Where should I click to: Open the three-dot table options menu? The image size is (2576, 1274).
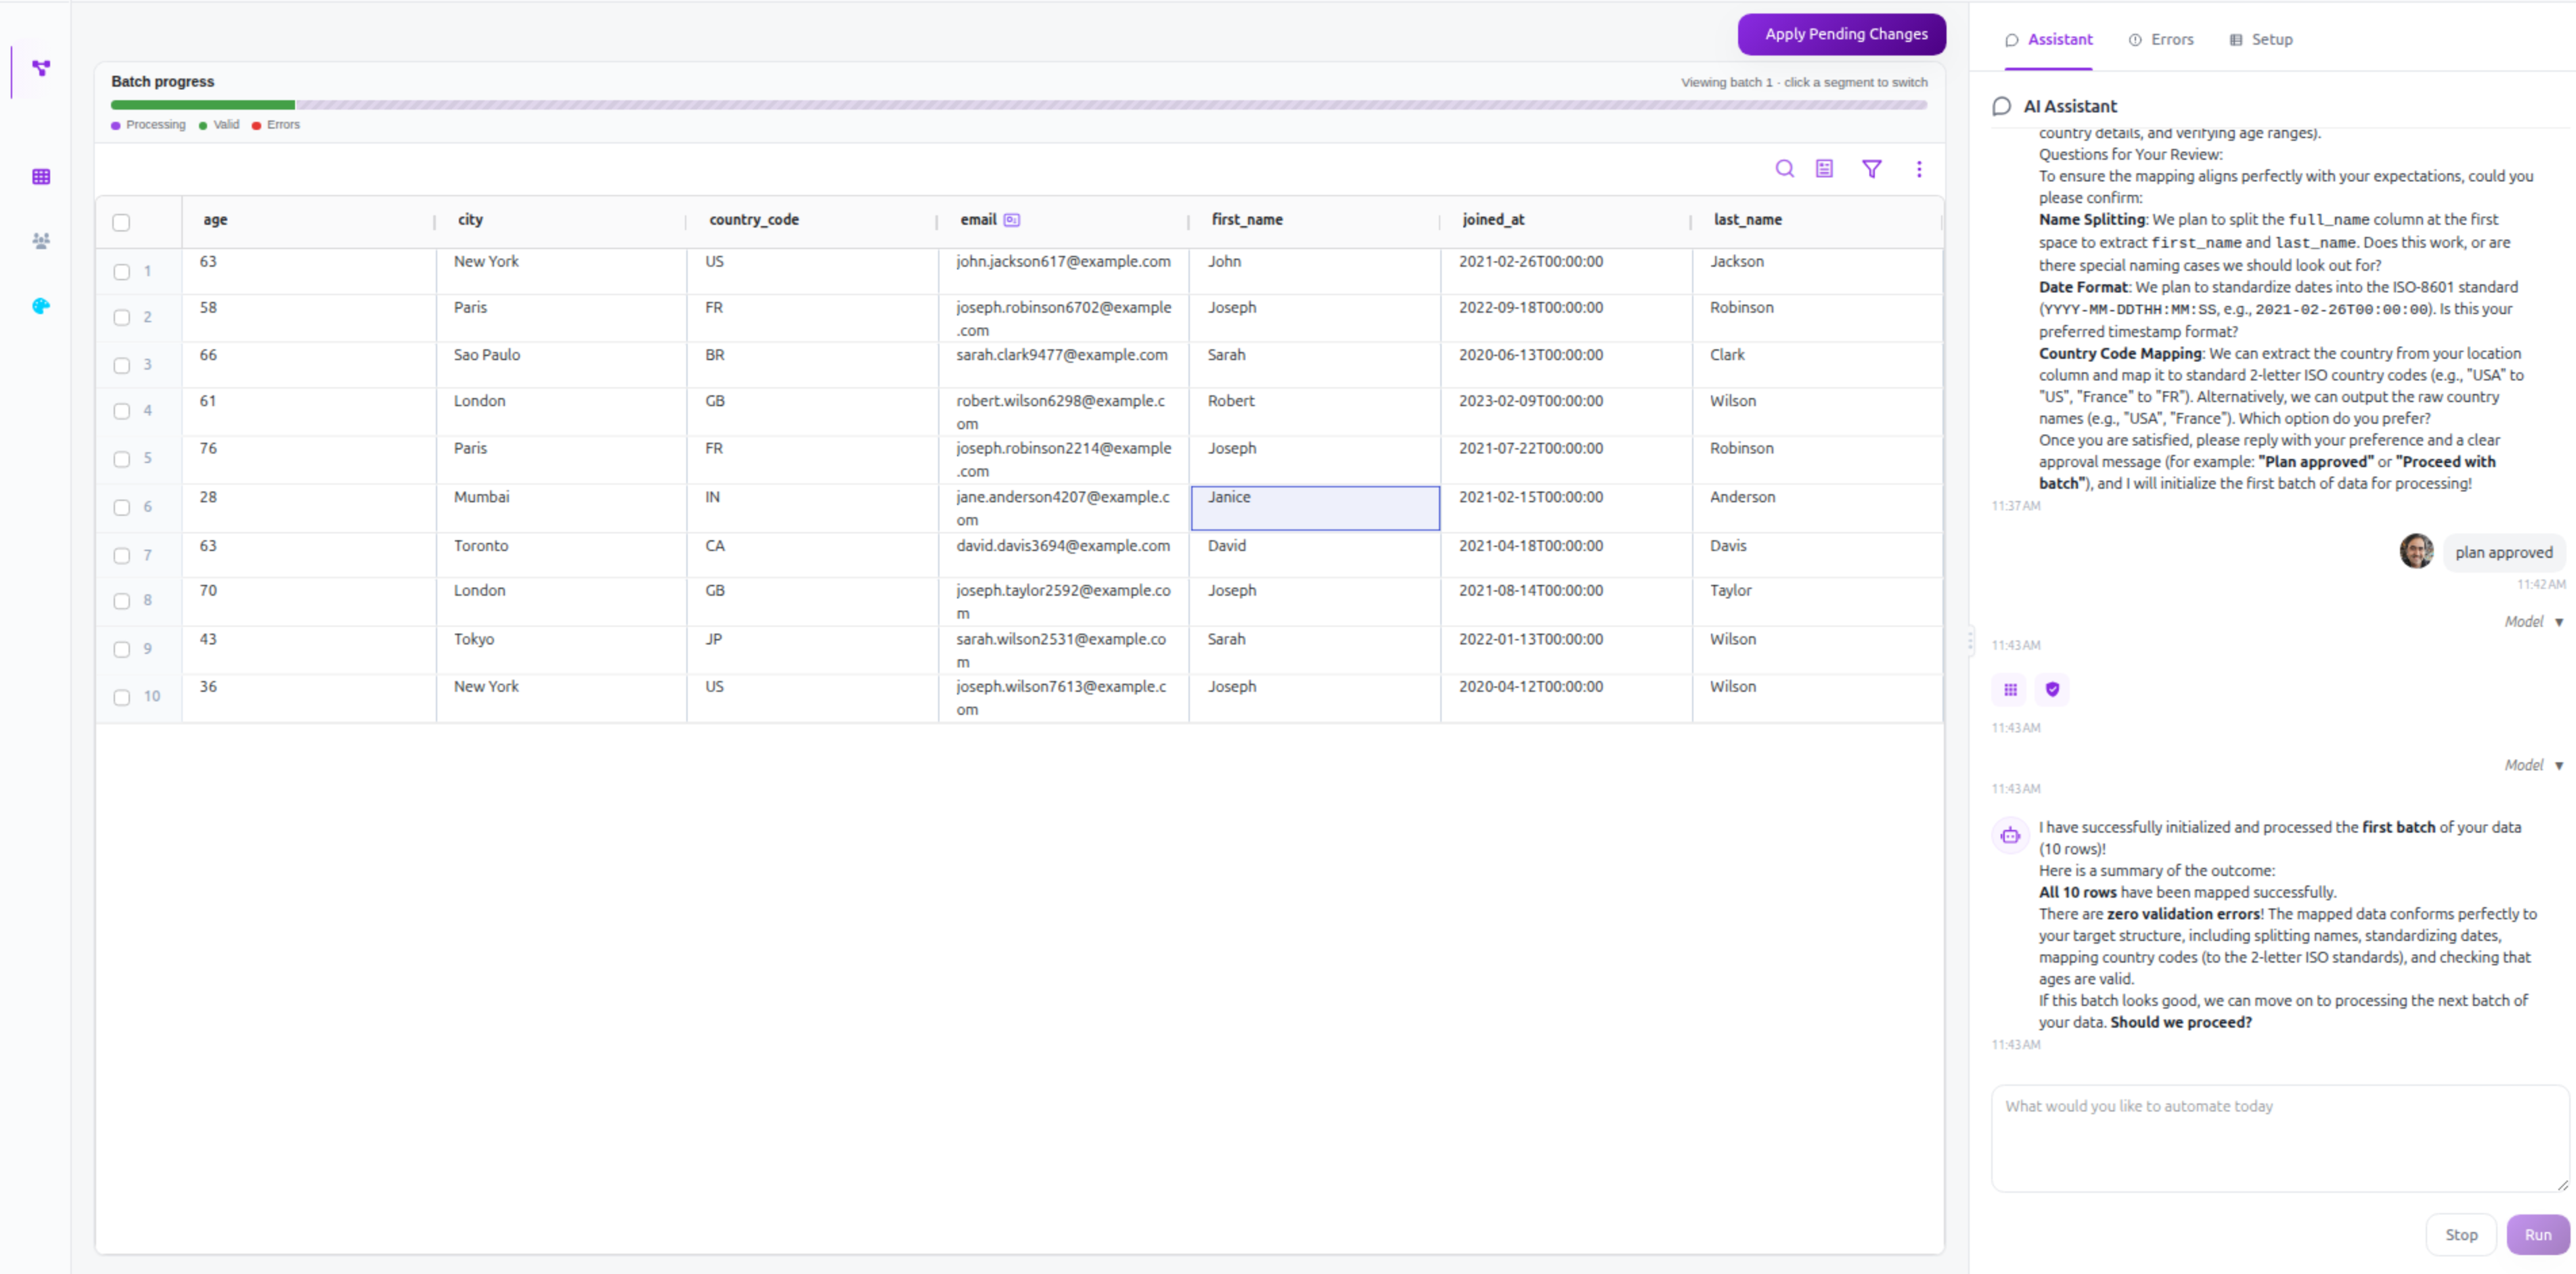coord(1919,169)
